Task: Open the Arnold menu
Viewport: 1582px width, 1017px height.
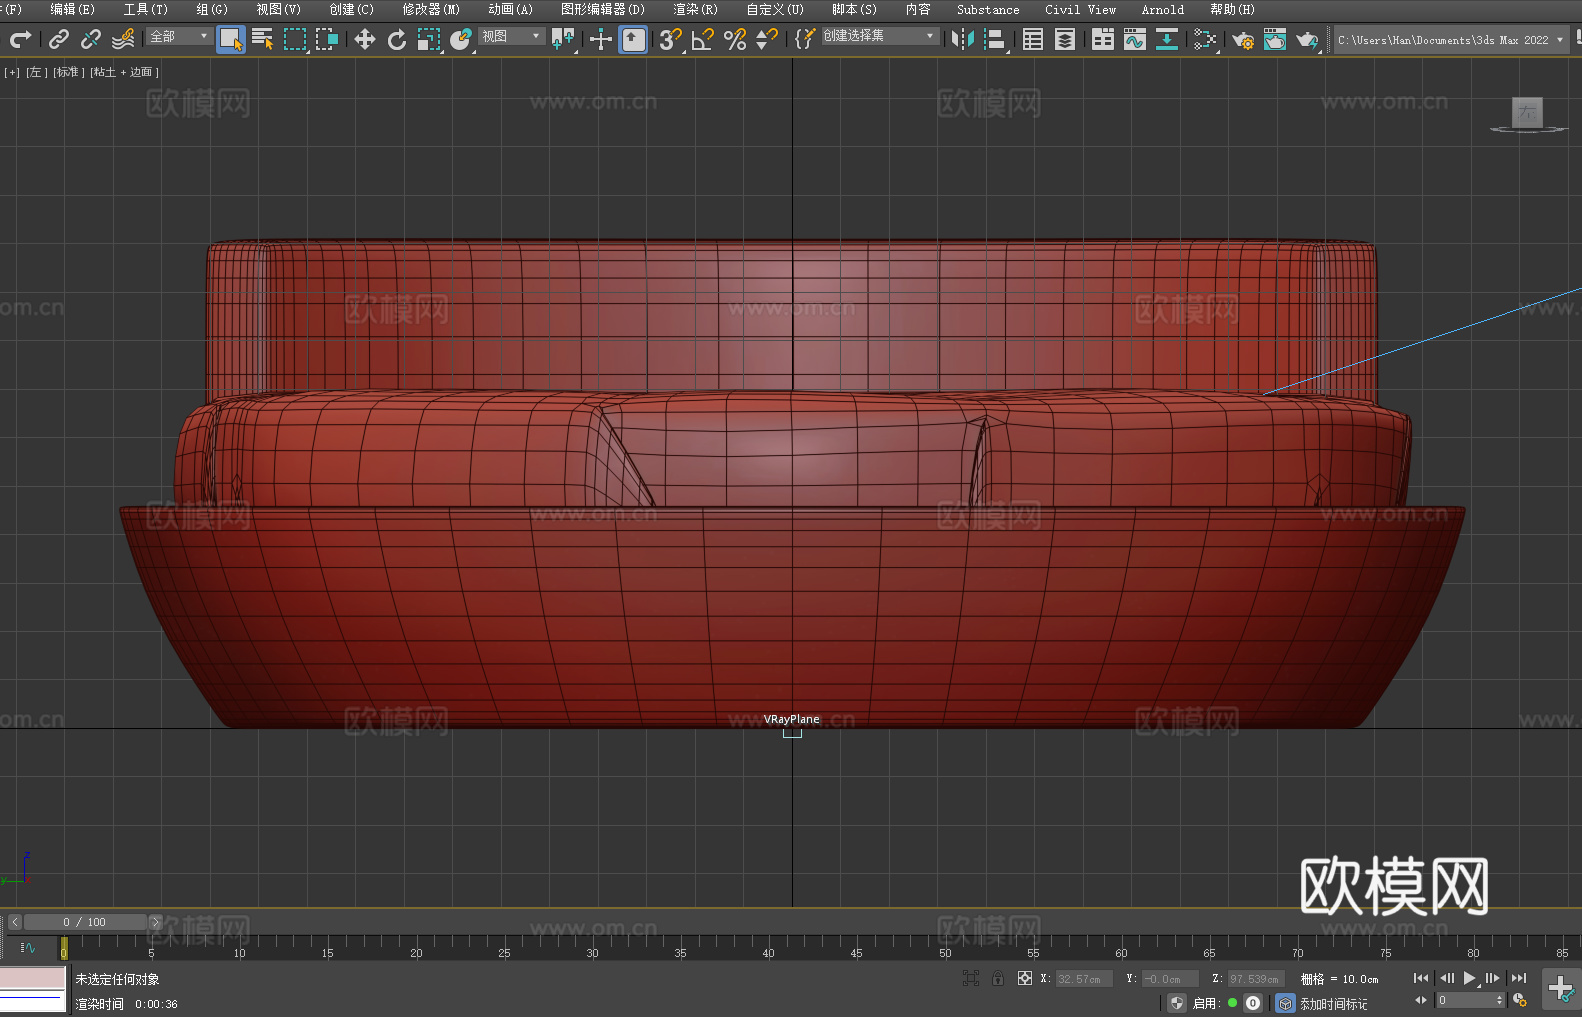Action: [x=1162, y=9]
